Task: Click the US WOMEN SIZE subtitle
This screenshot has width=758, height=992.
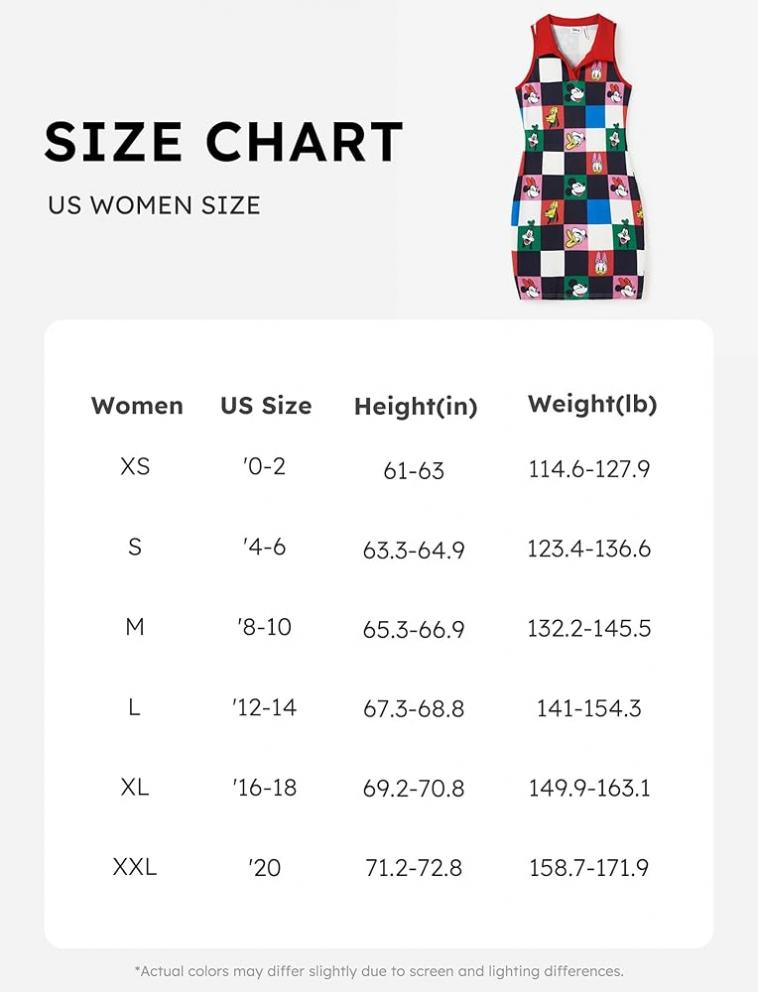Action: pyautogui.click(x=154, y=206)
